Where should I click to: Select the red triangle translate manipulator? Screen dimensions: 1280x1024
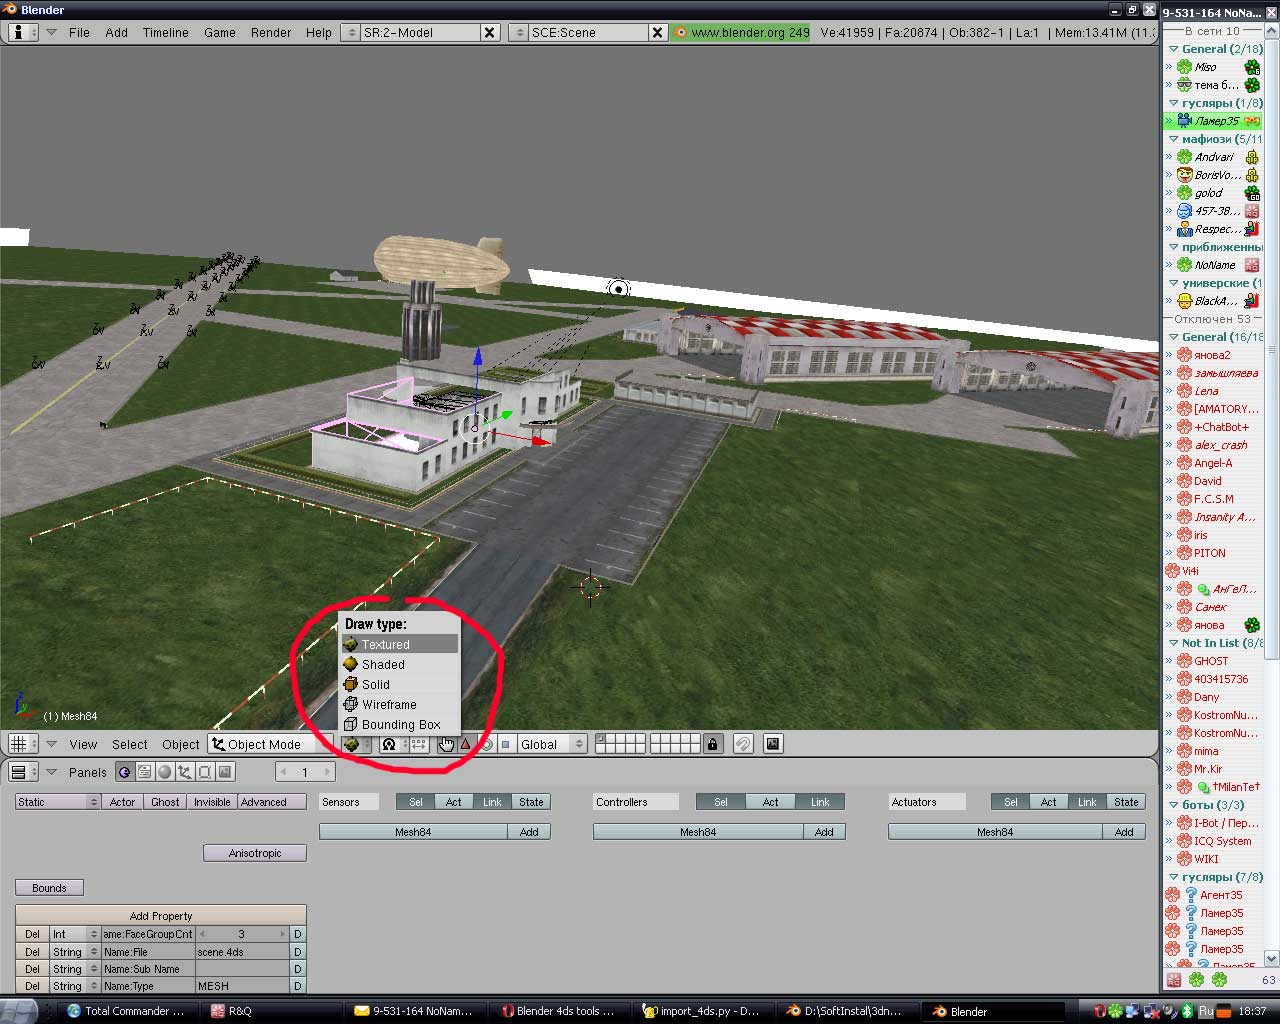[465, 744]
